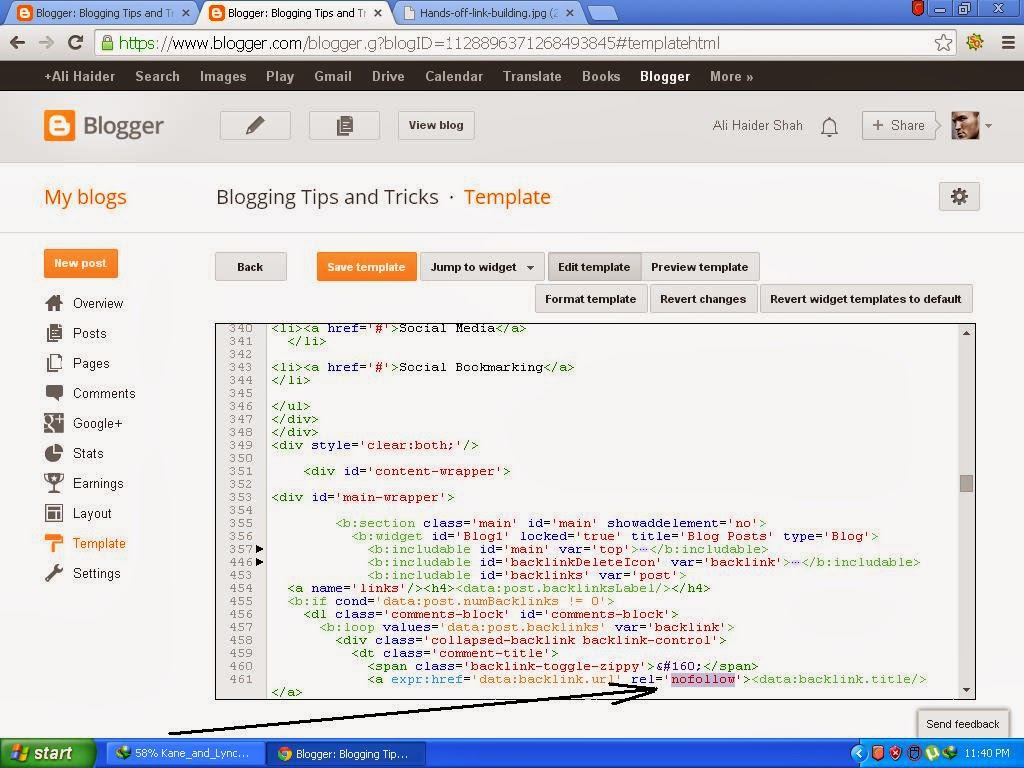Click Revert changes

point(703,298)
